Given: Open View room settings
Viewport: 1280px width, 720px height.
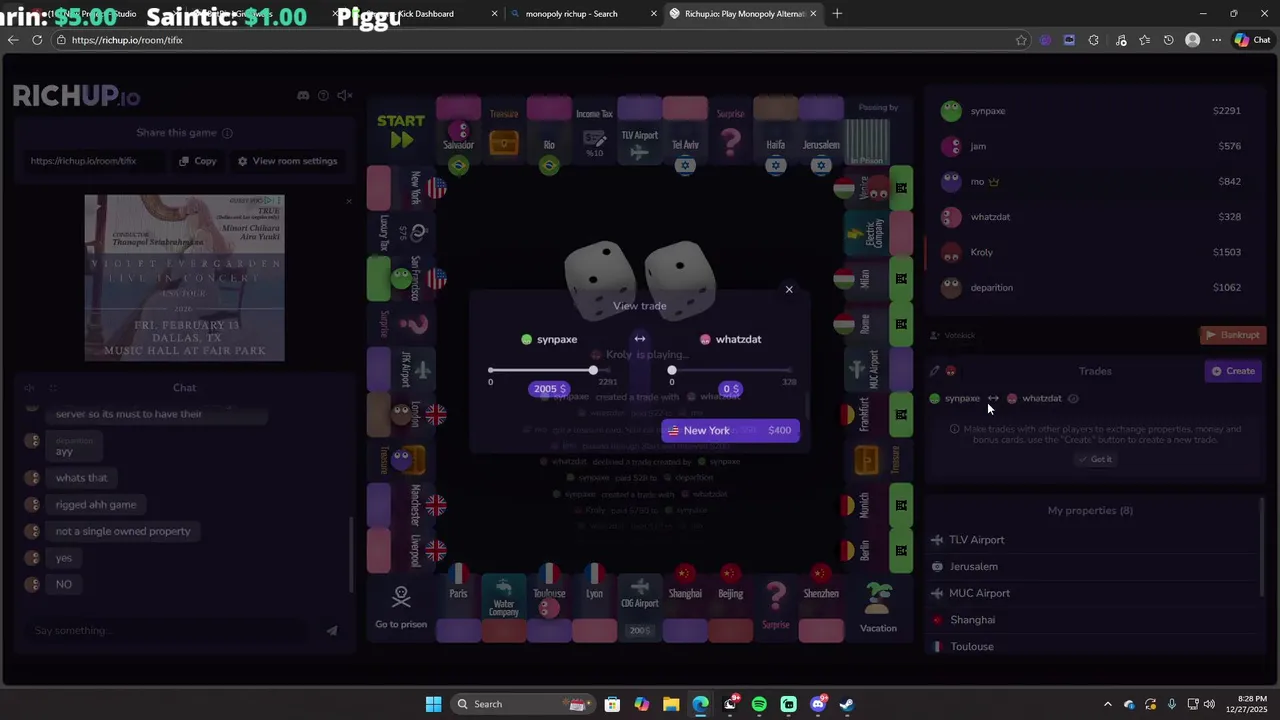Looking at the screenshot, I should click(287, 161).
